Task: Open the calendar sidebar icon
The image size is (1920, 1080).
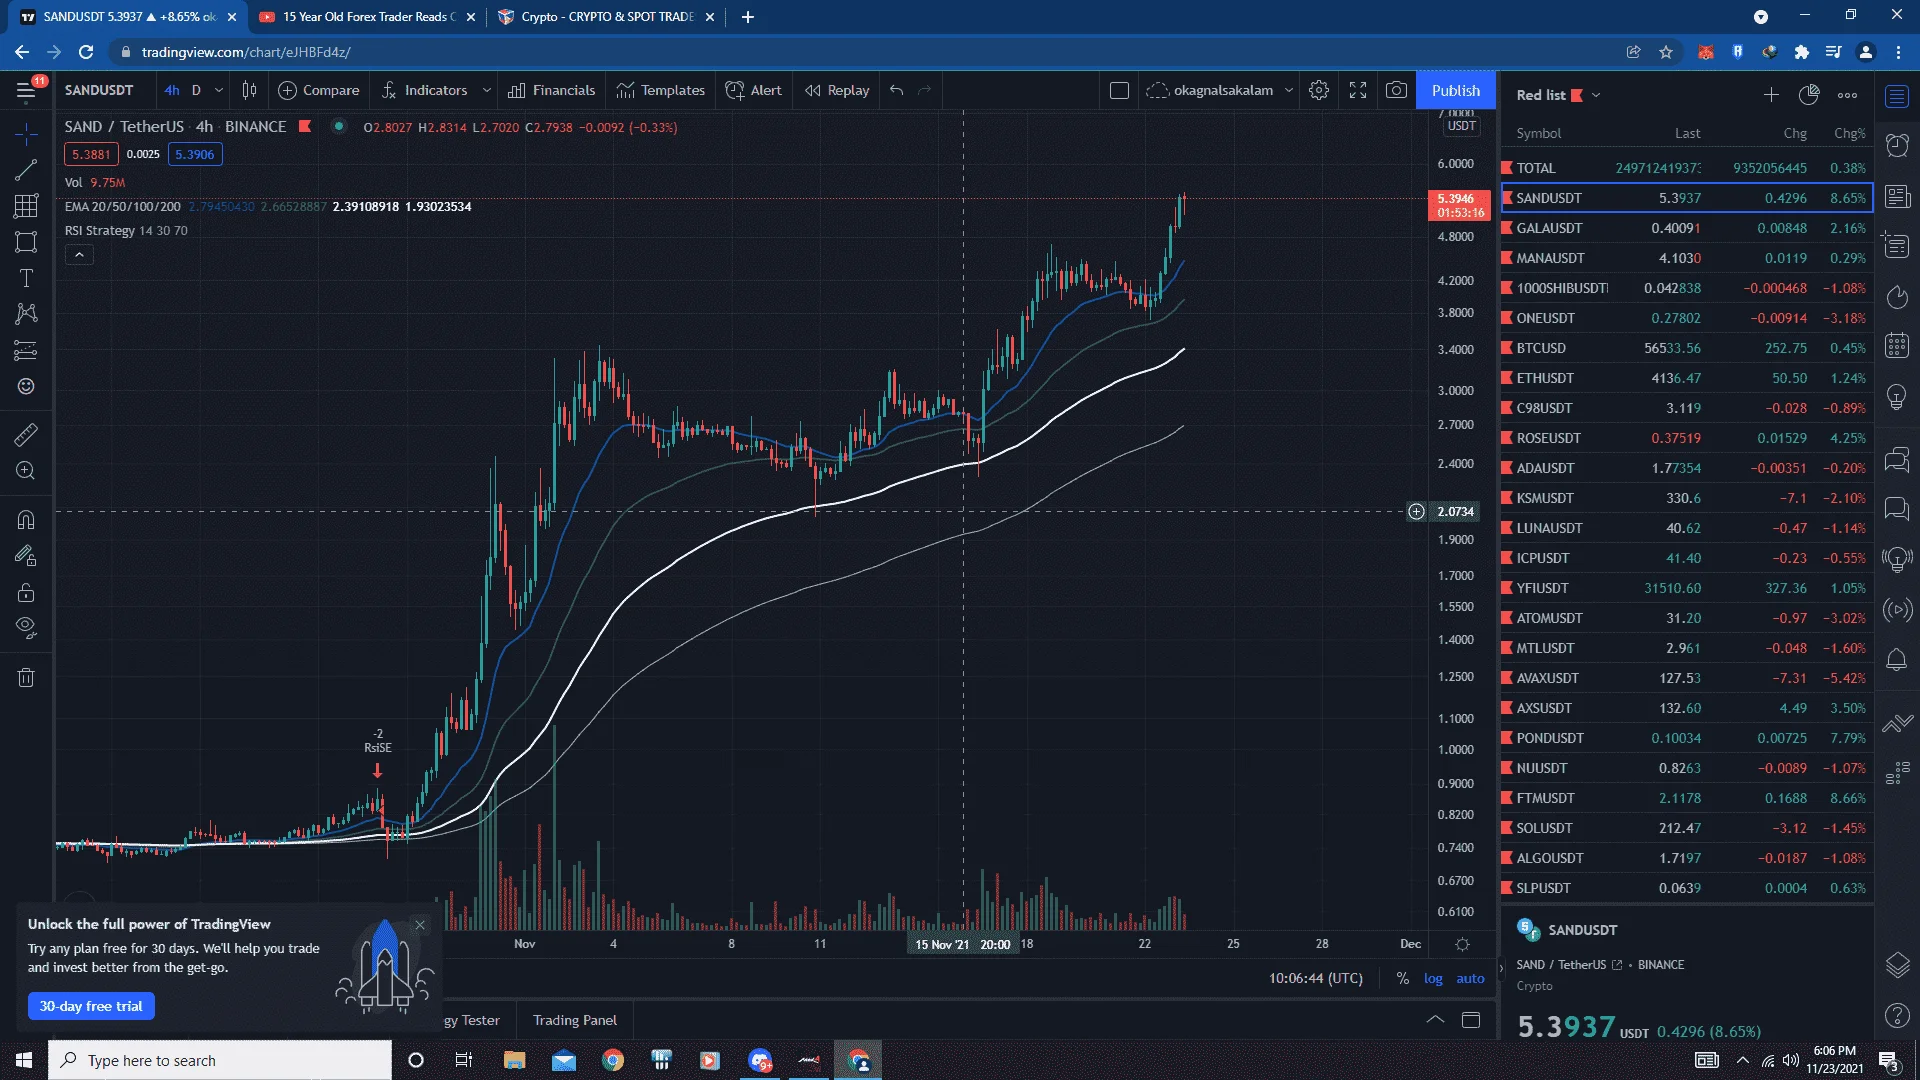Action: [1897, 346]
